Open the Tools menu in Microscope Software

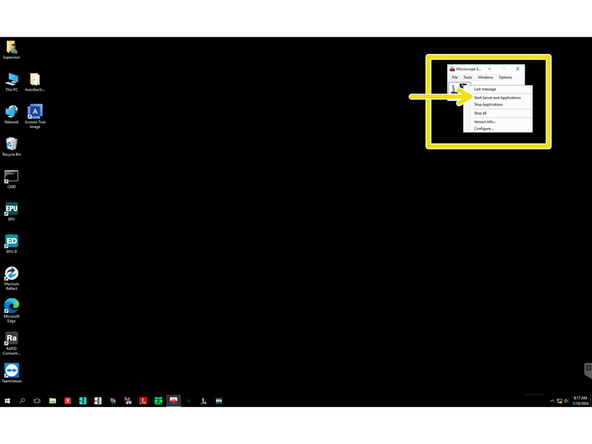tap(468, 77)
